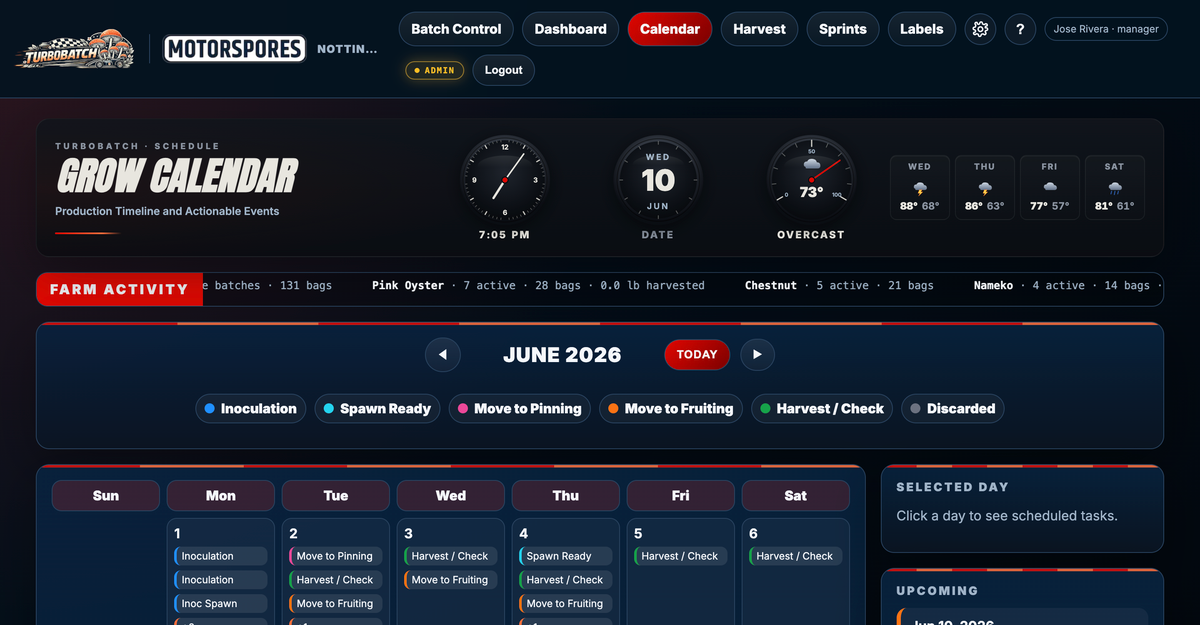Select the Calendar tab
Image resolution: width=1200 pixels, height=625 pixels.
670,29
